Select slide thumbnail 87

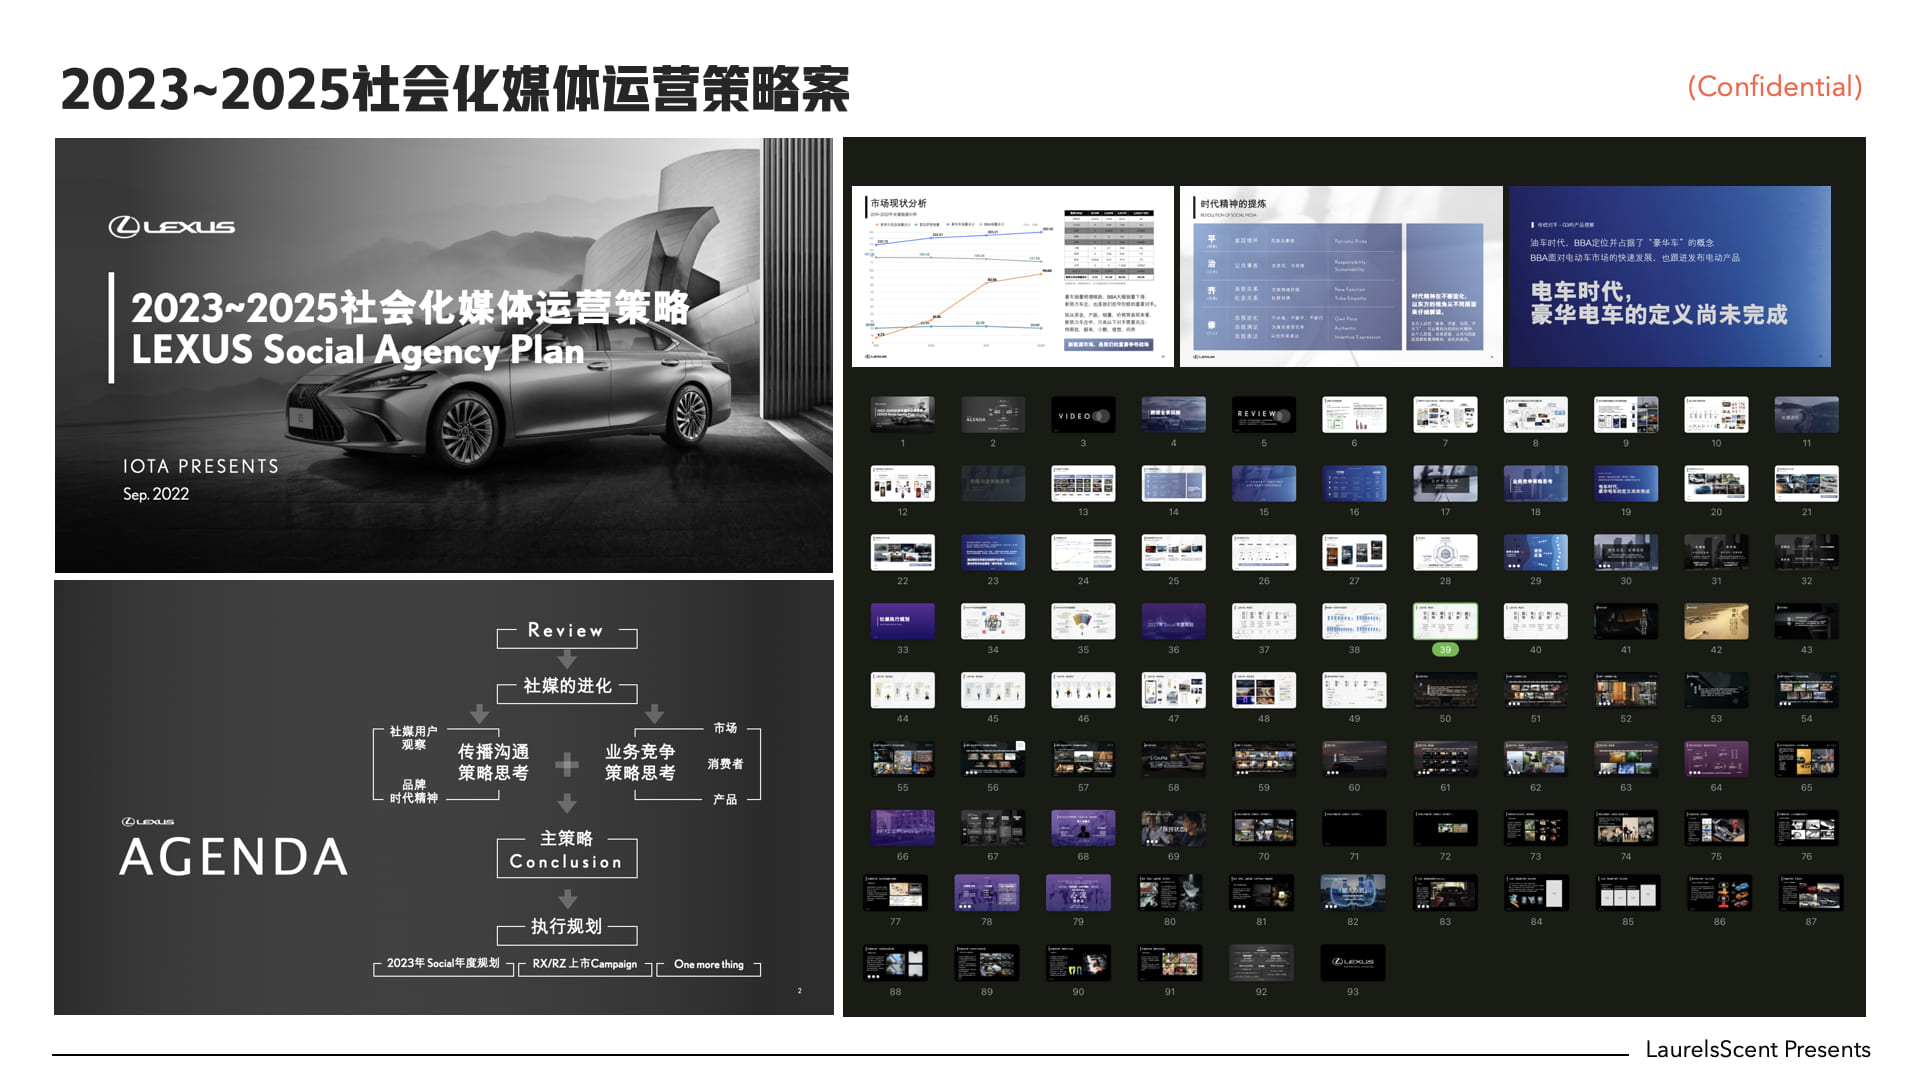(1811, 893)
